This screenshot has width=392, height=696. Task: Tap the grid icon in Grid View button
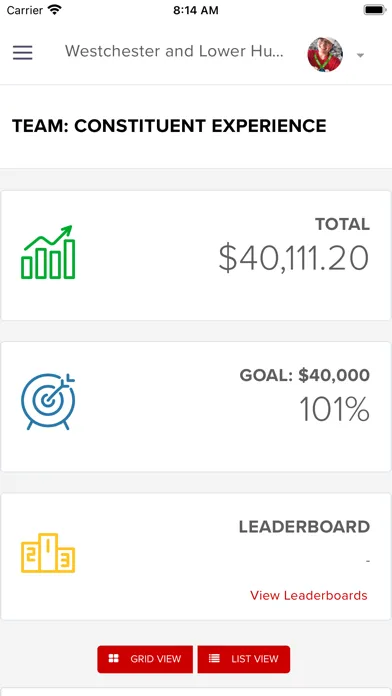click(114, 659)
